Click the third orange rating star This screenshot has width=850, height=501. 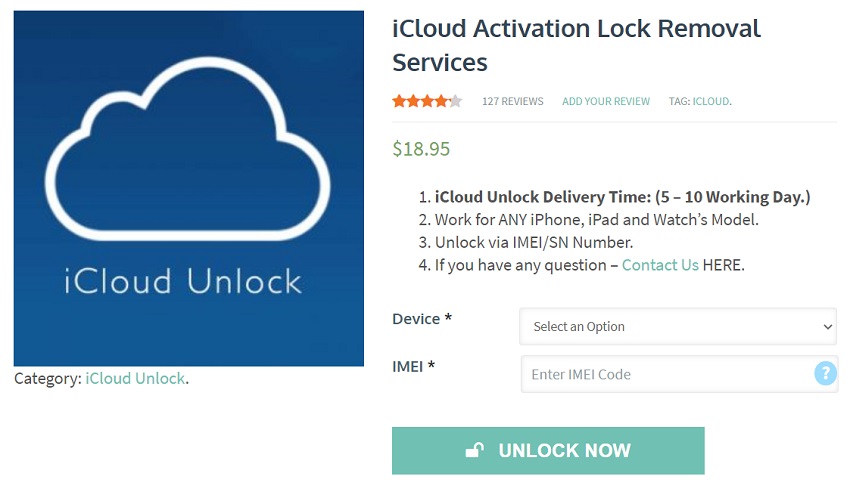(427, 101)
